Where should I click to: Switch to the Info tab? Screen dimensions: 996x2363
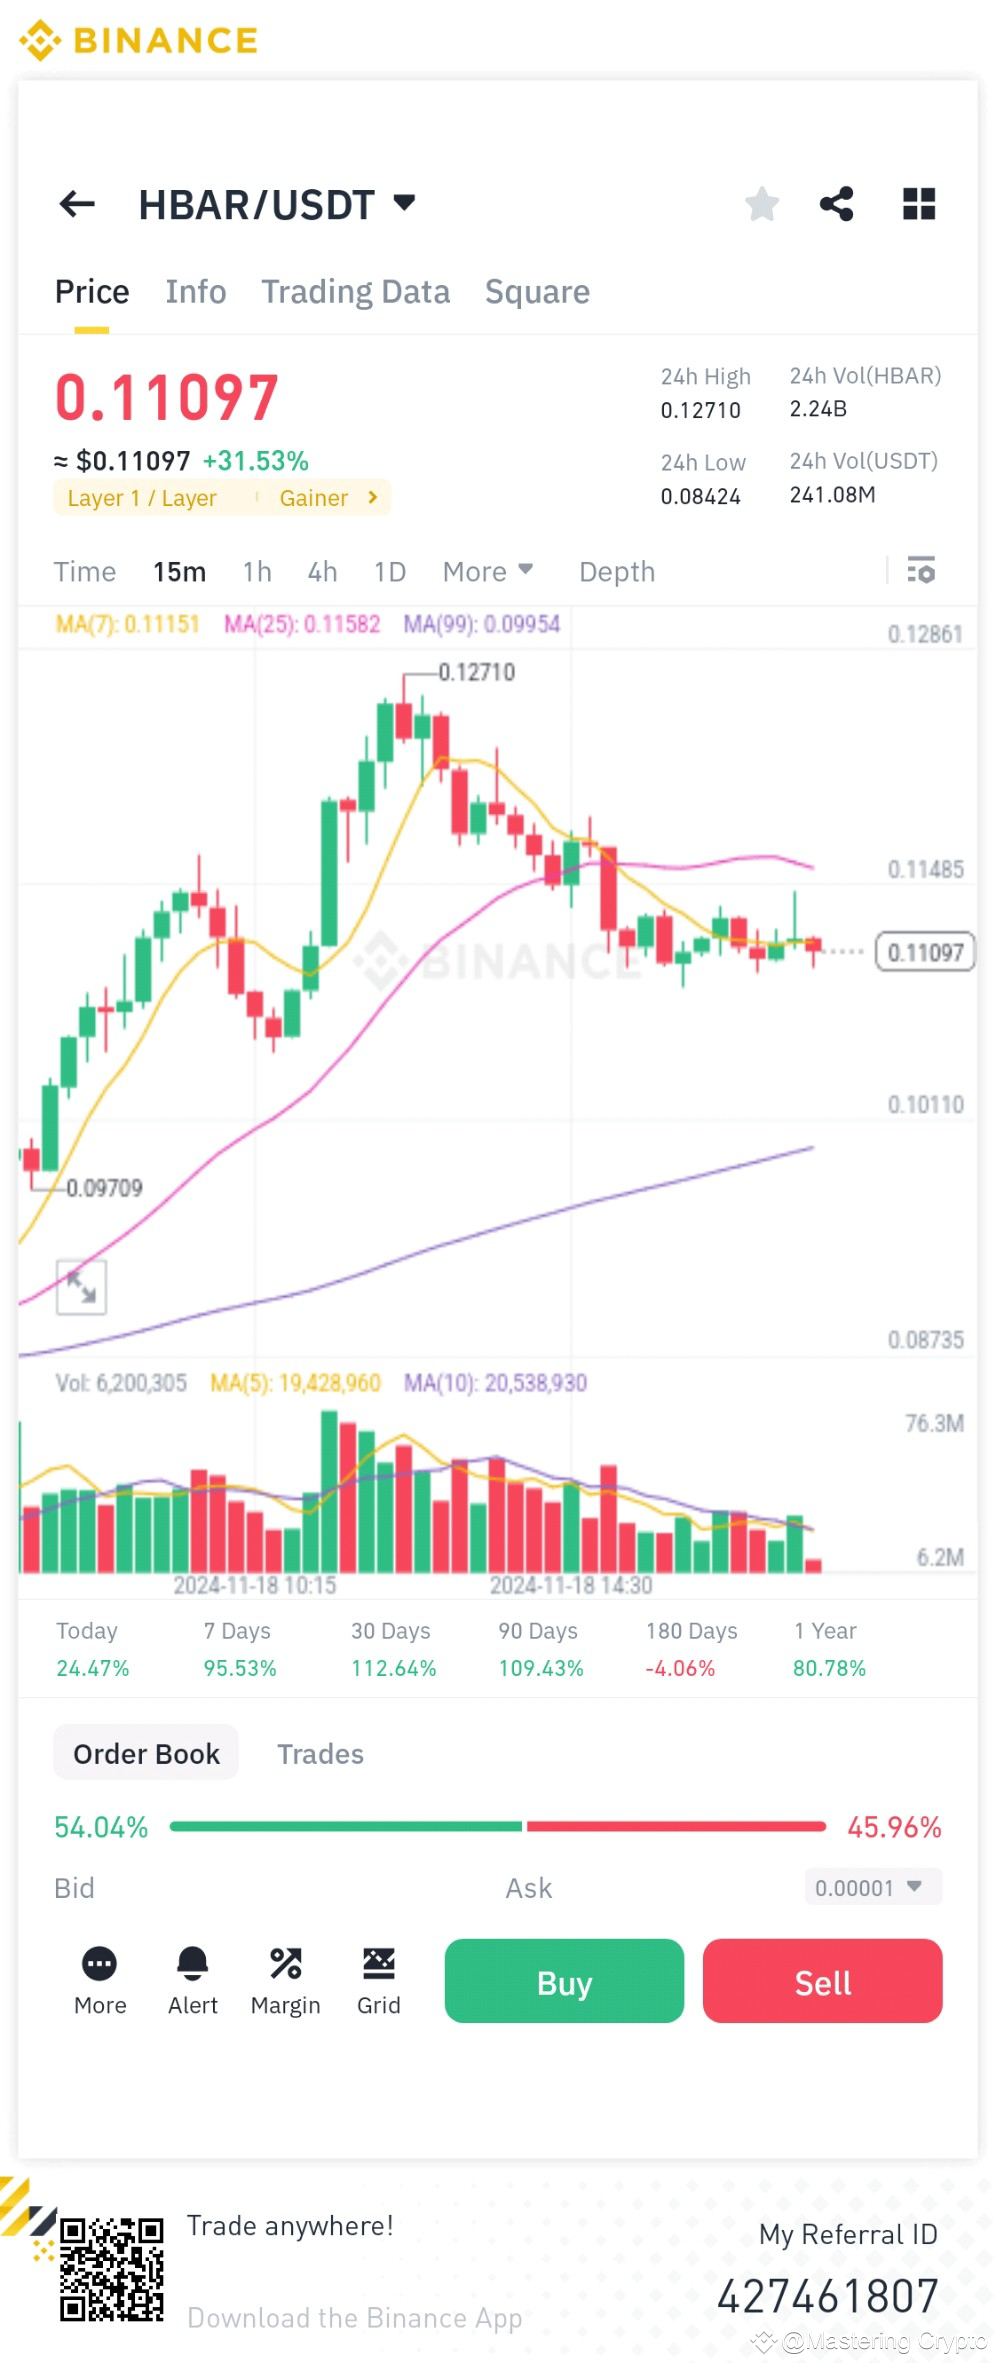click(x=195, y=291)
